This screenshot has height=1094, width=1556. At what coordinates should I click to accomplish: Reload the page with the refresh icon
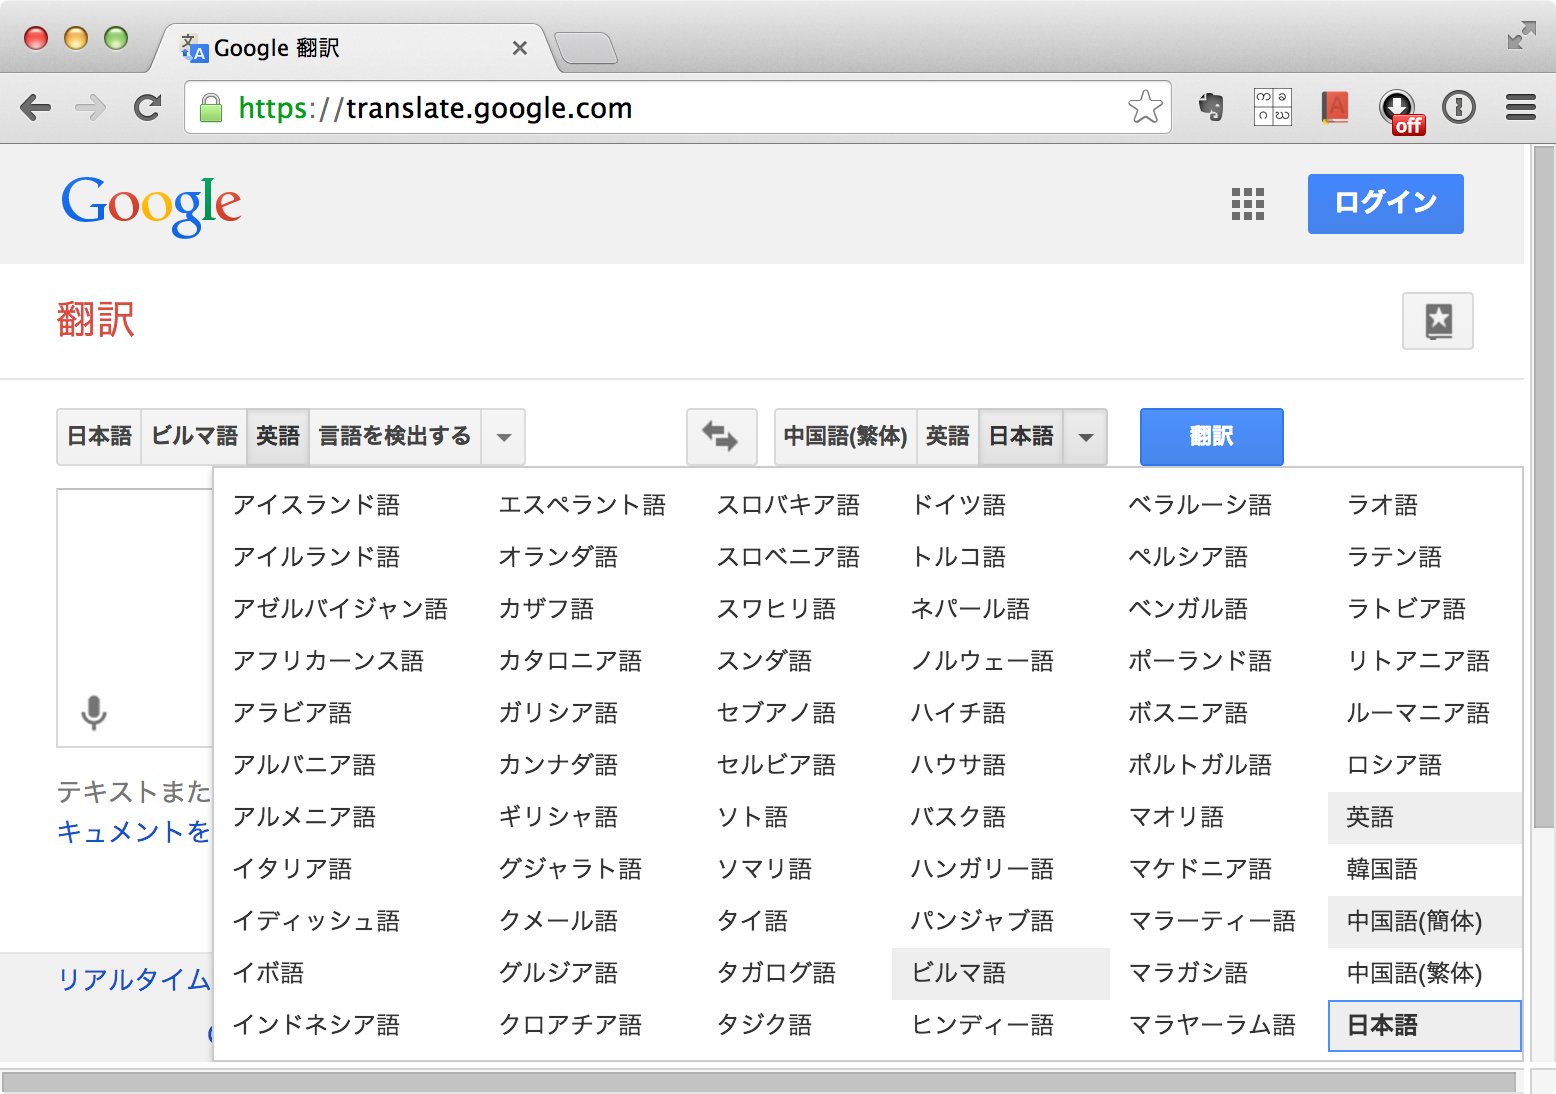coord(148,107)
